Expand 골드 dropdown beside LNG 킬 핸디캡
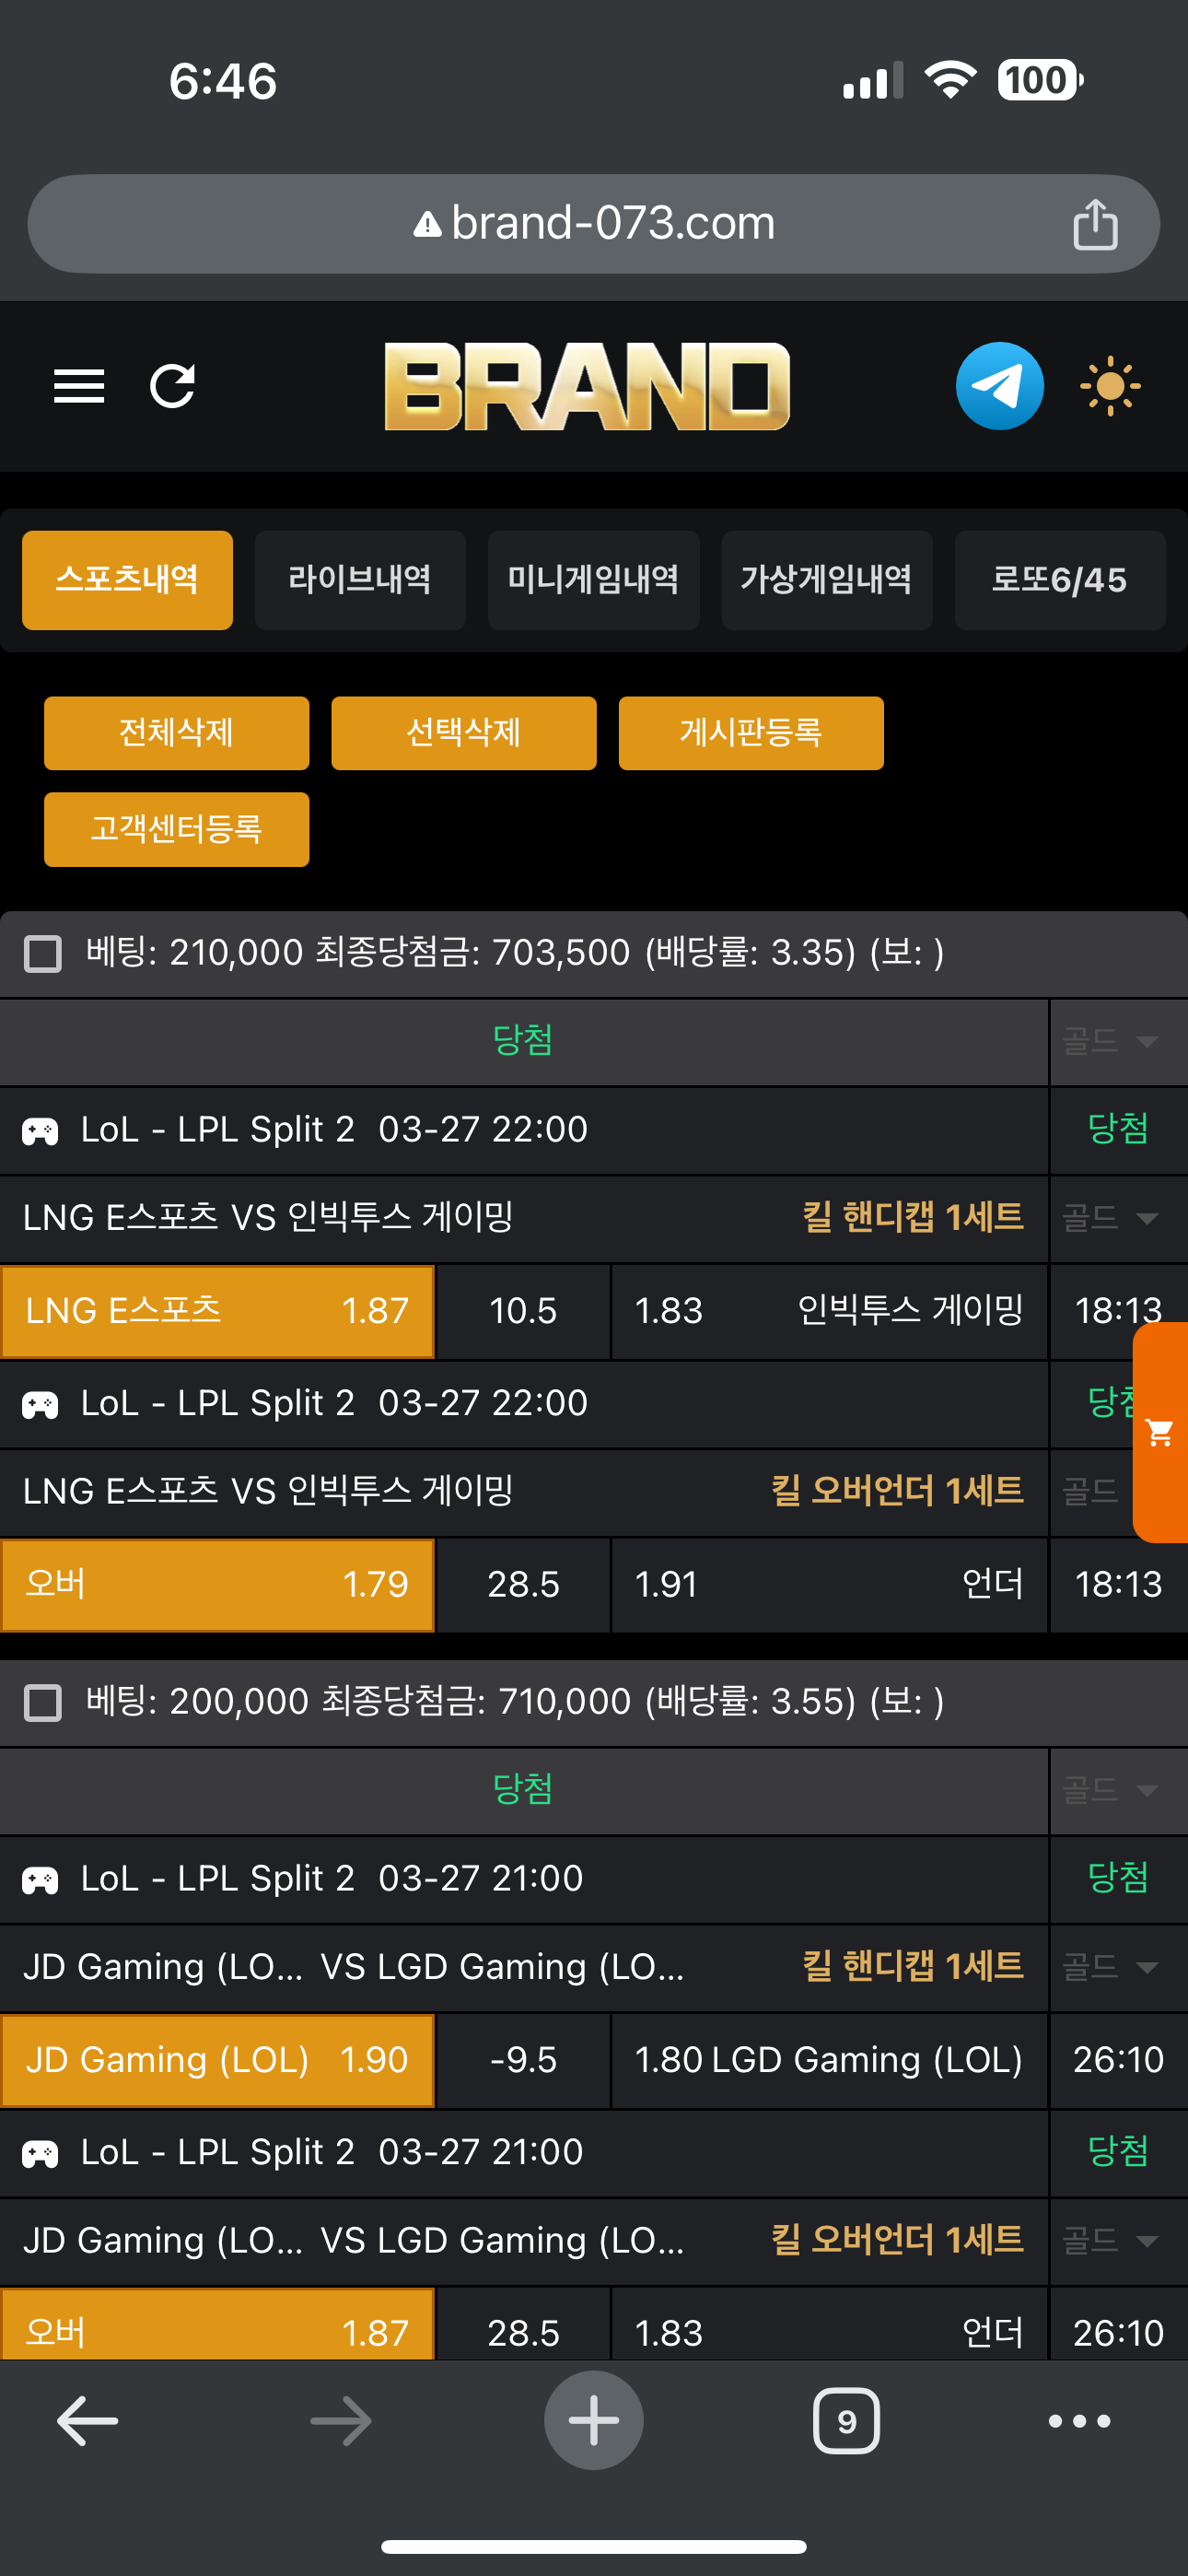This screenshot has width=1188, height=2576. 1110,1218
